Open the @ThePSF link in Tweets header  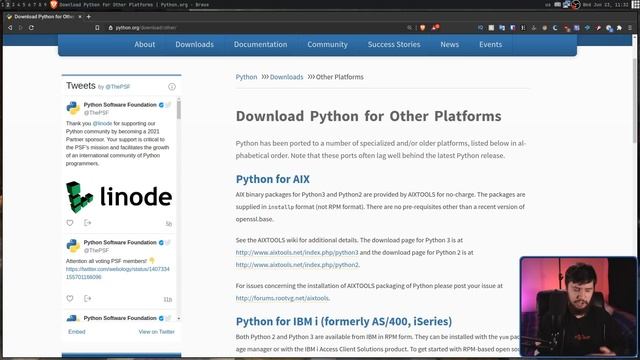tap(118, 87)
